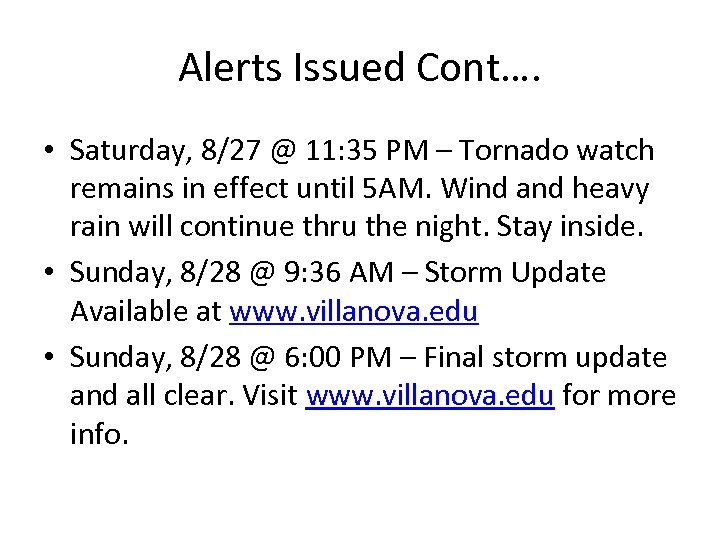
Task: Click the "Alerts Issued Cont…." slide title
Action: (x=360, y=67)
